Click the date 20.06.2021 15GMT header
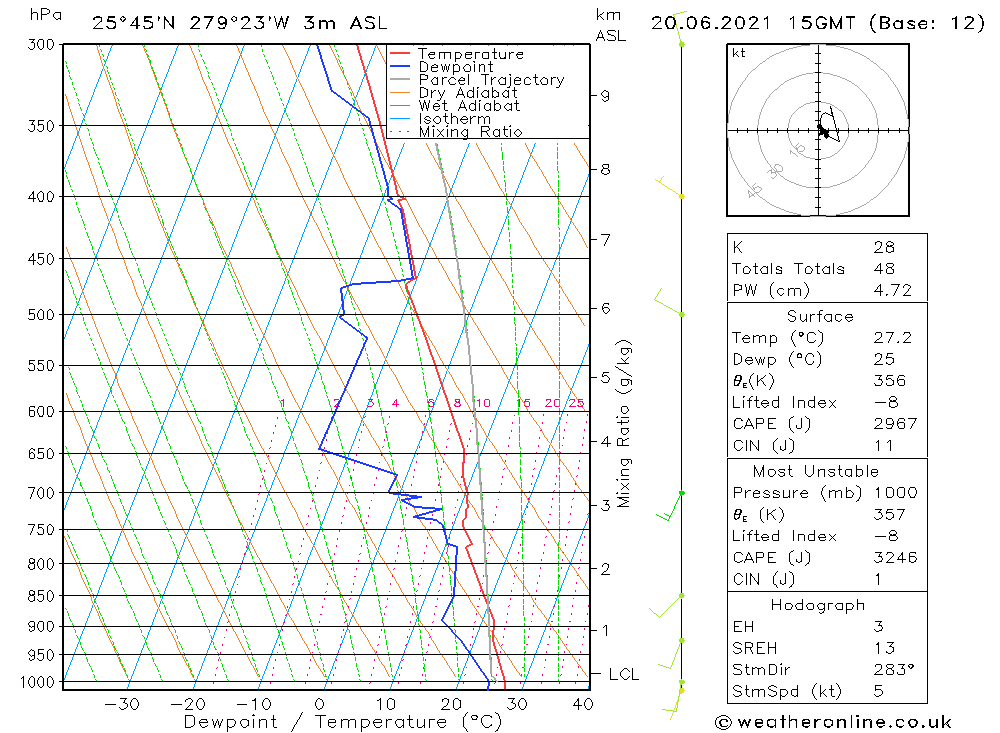Image resolution: width=1000 pixels, height=733 pixels. tap(753, 23)
